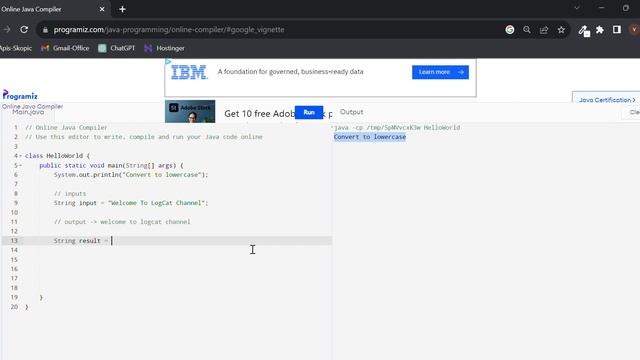Click the highlighted 'Convert to lowercase' output text
Viewport: 640px width, 360px height.
370,137
